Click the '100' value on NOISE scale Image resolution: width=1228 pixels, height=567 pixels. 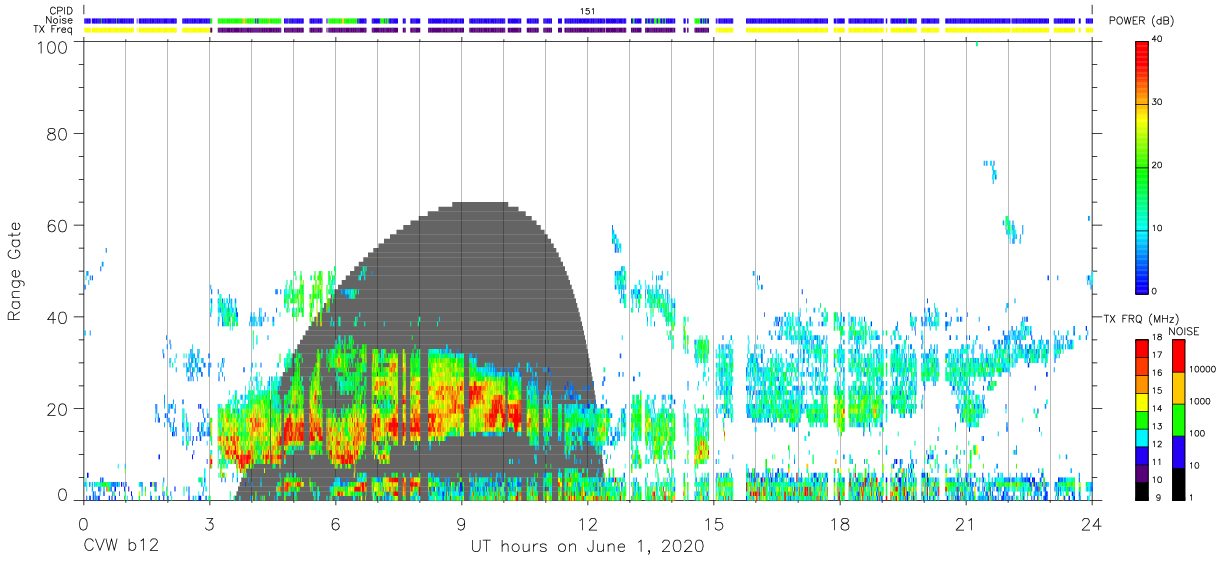pyautogui.click(x=1198, y=433)
